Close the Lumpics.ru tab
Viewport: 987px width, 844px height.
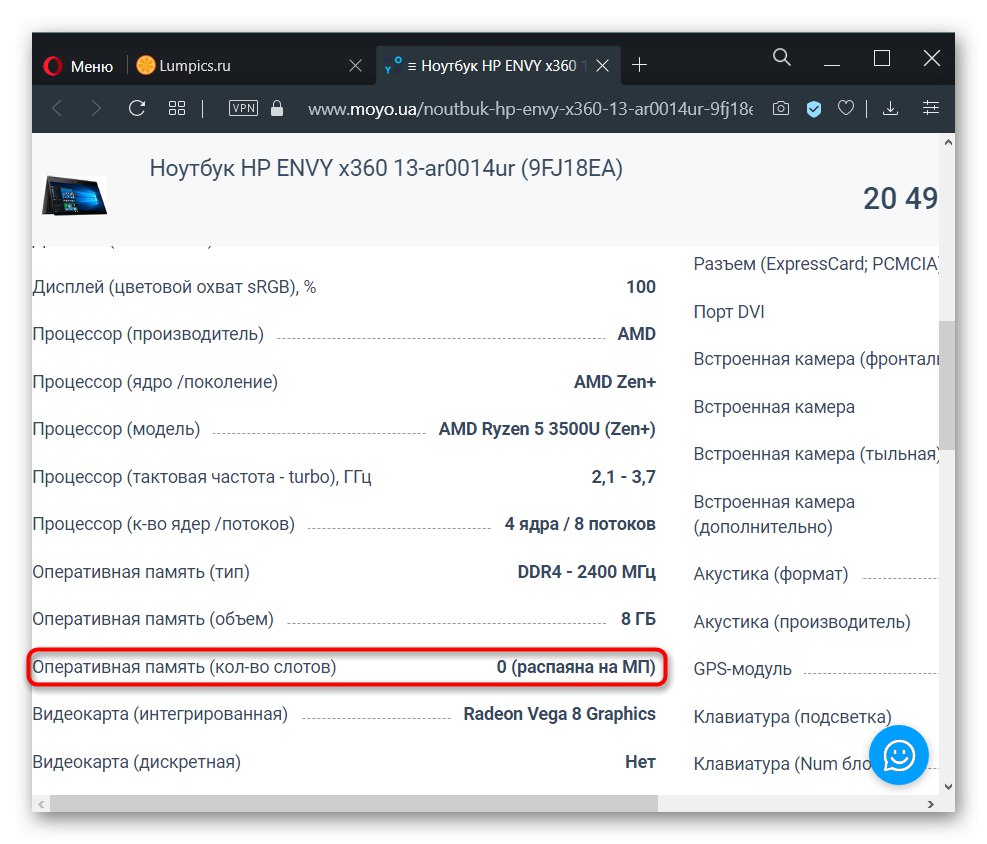(x=355, y=66)
